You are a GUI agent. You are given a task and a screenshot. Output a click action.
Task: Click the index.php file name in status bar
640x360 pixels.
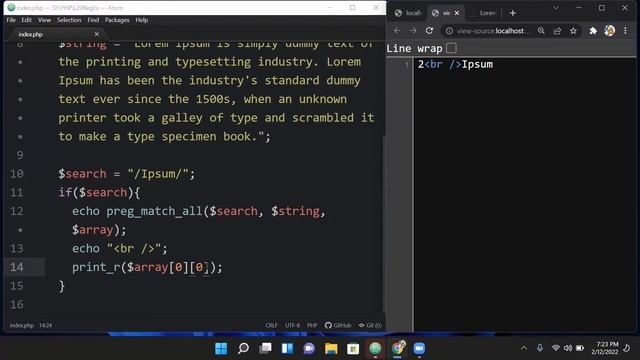point(22,325)
